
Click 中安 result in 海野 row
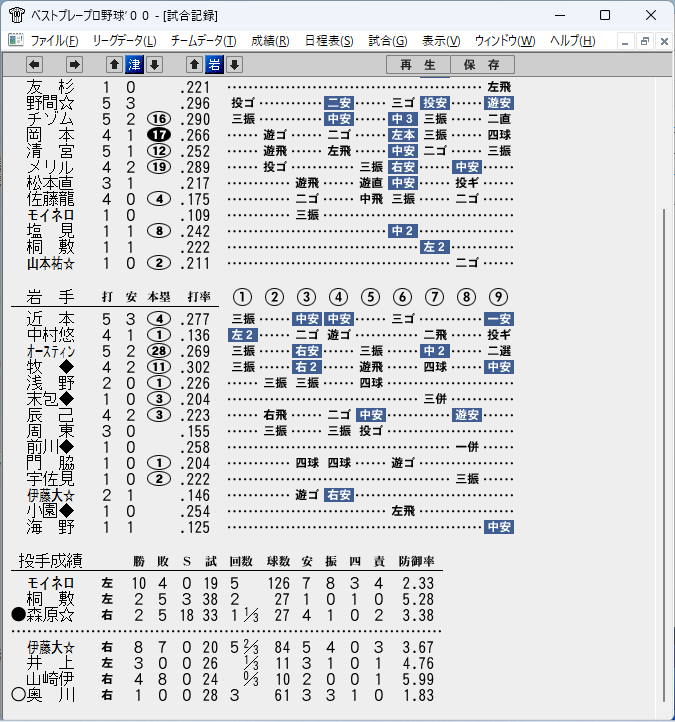pyautogui.click(x=499, y=527)
